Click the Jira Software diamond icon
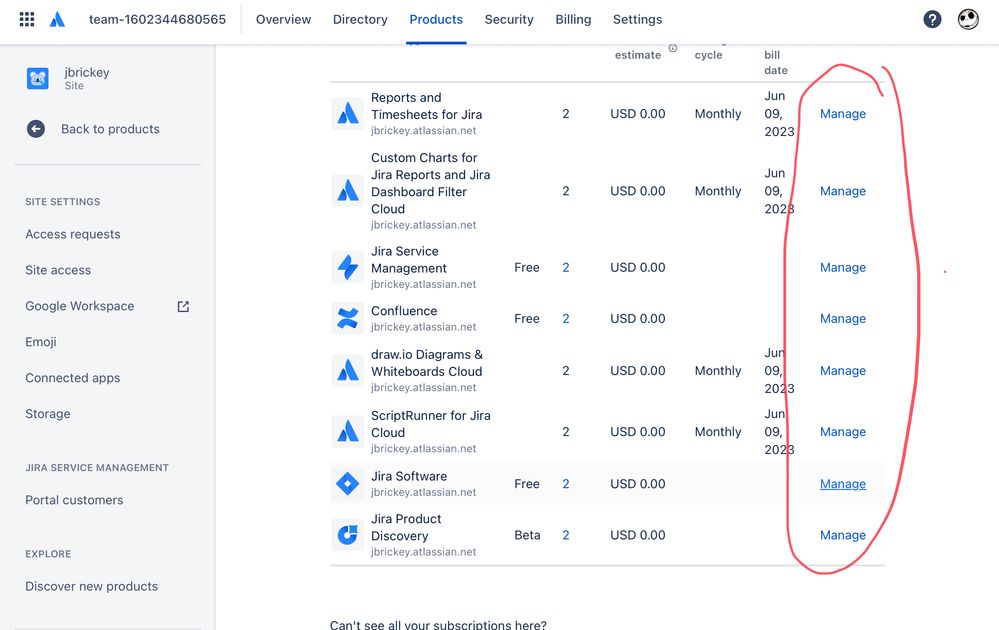 [347, 484]
